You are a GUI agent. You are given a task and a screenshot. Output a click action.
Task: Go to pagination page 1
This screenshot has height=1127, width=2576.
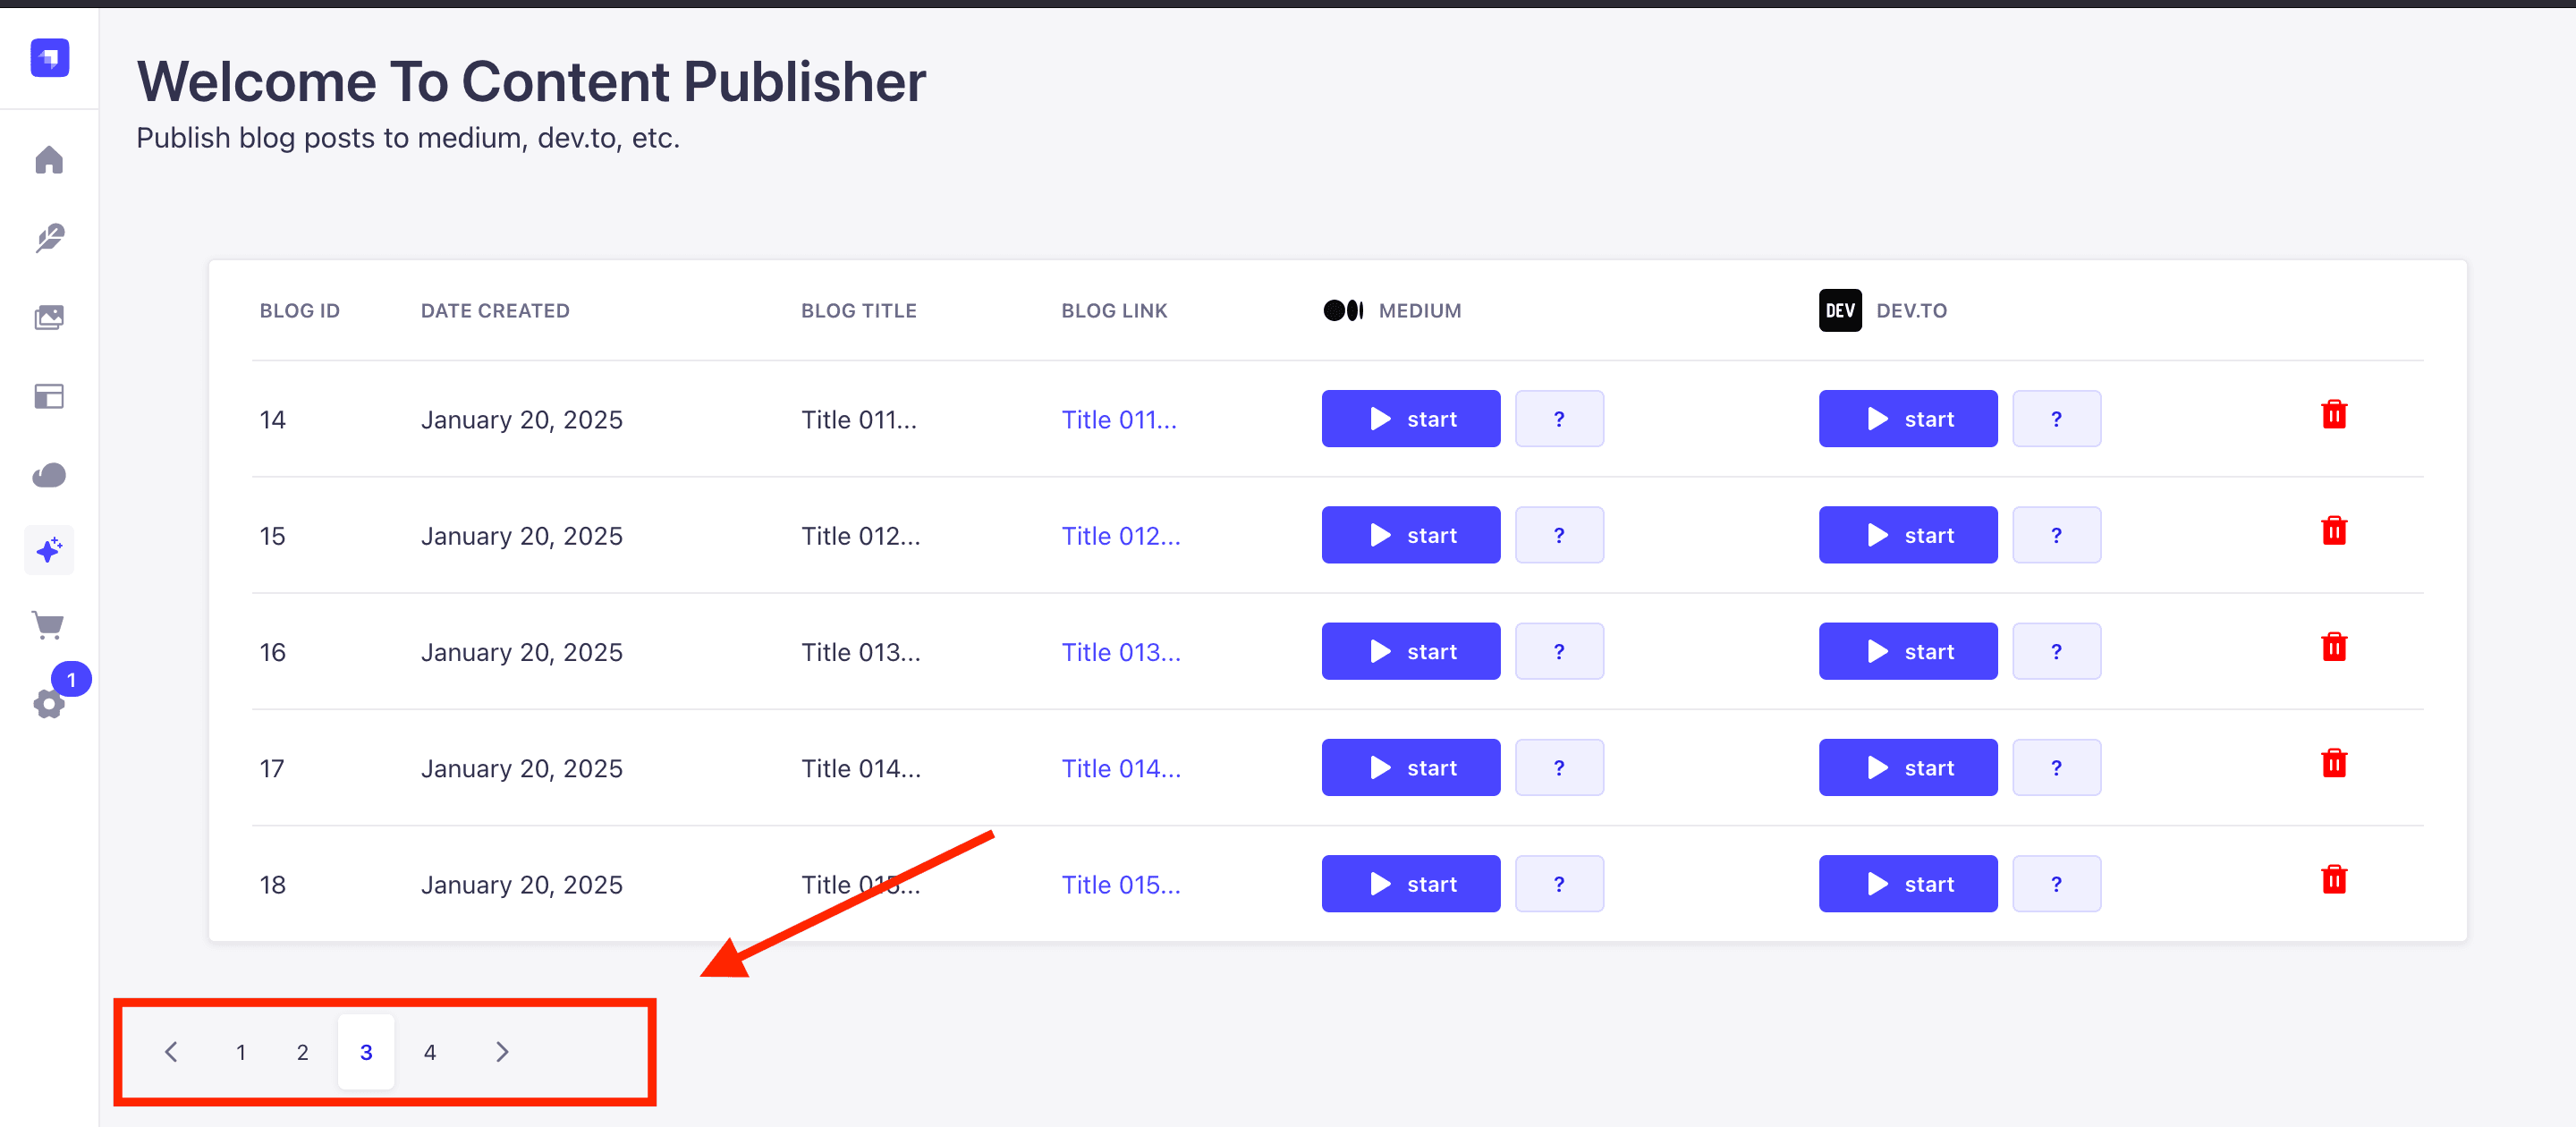click(x=241, y=1052)
